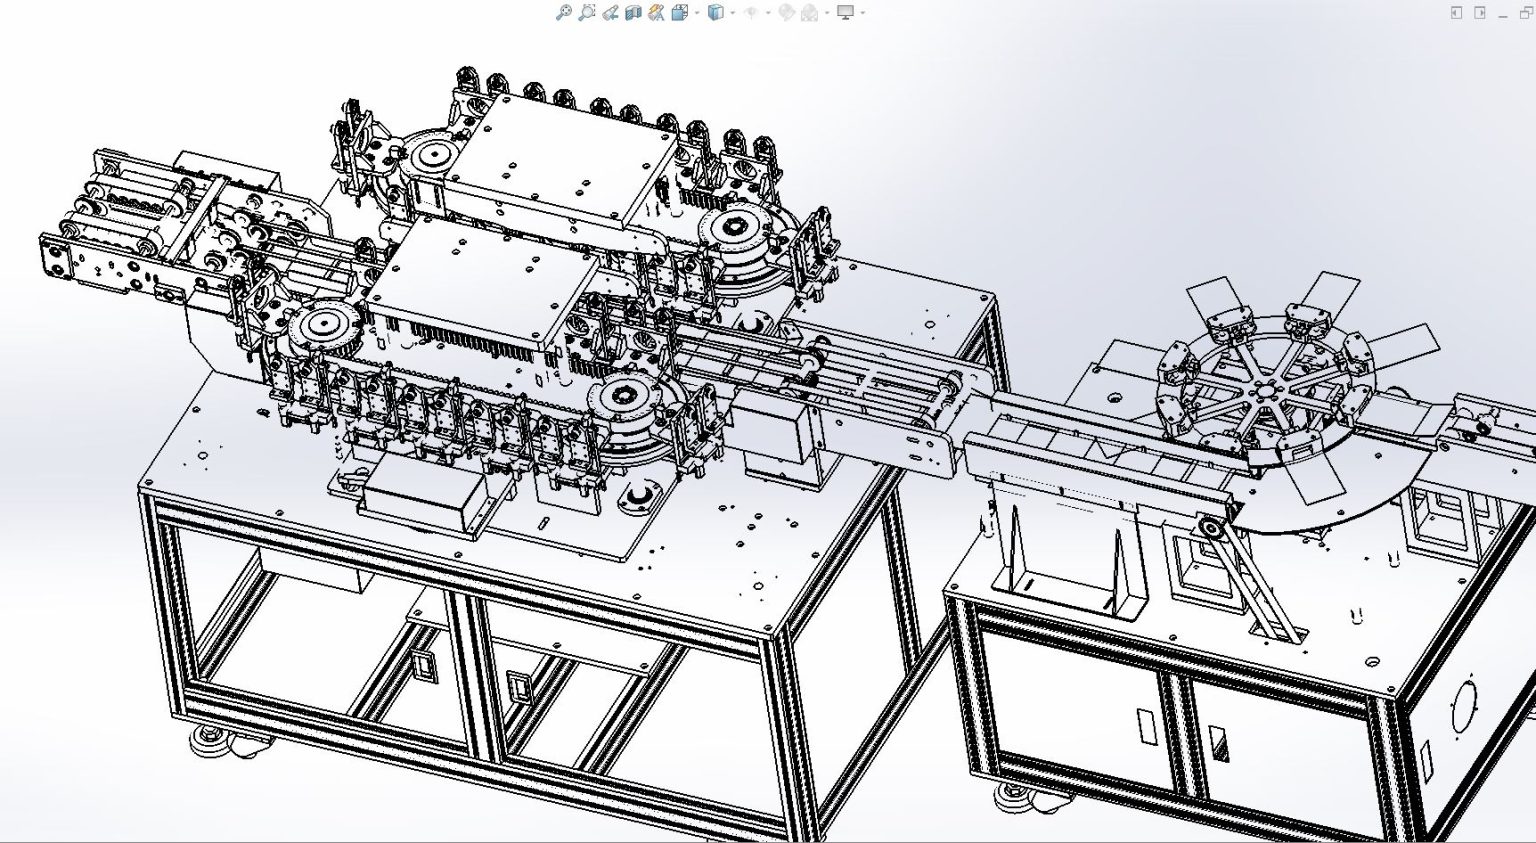
Task: Click the View Orientation cube icon
Action: coord(680,12)
